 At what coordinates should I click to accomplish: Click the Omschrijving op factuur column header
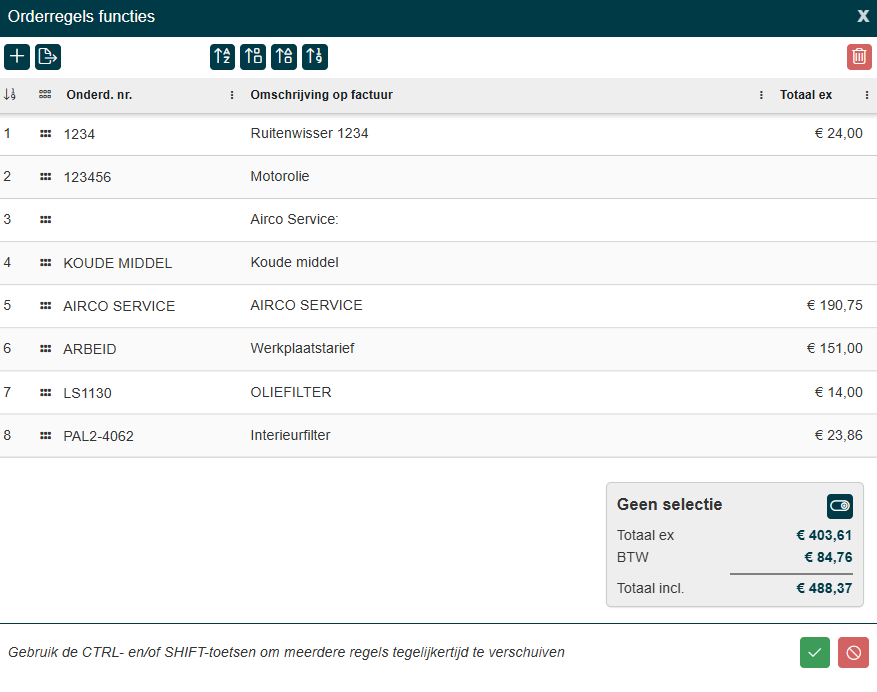click(321, 96)
